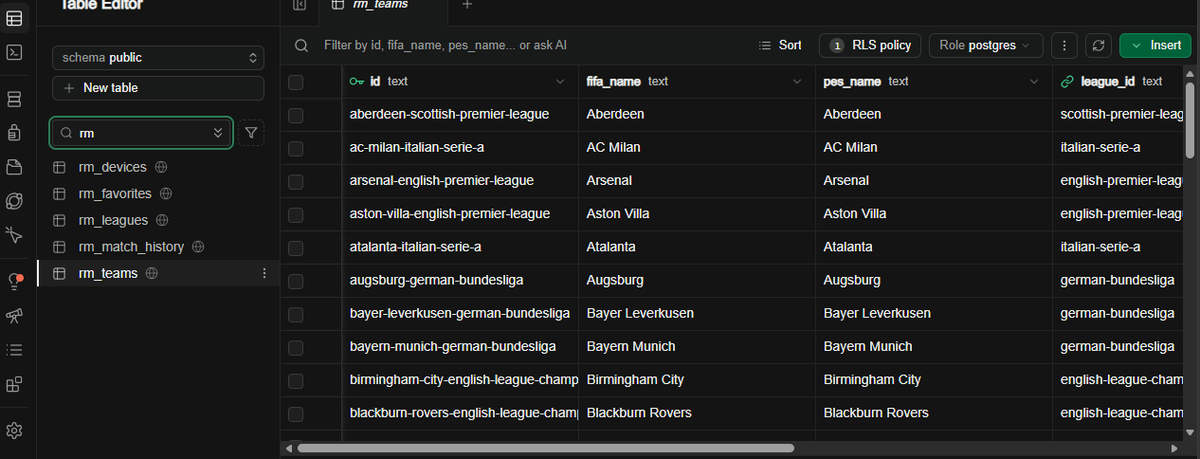Add a new tab with plus icon

click(467, 5)
